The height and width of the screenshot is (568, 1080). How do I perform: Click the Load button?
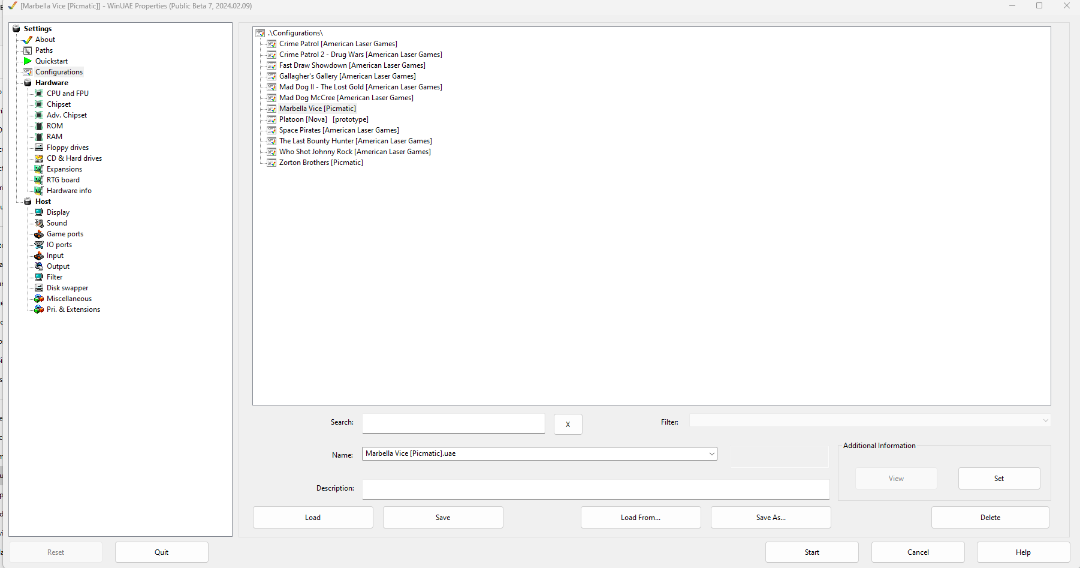click(313, 518)
